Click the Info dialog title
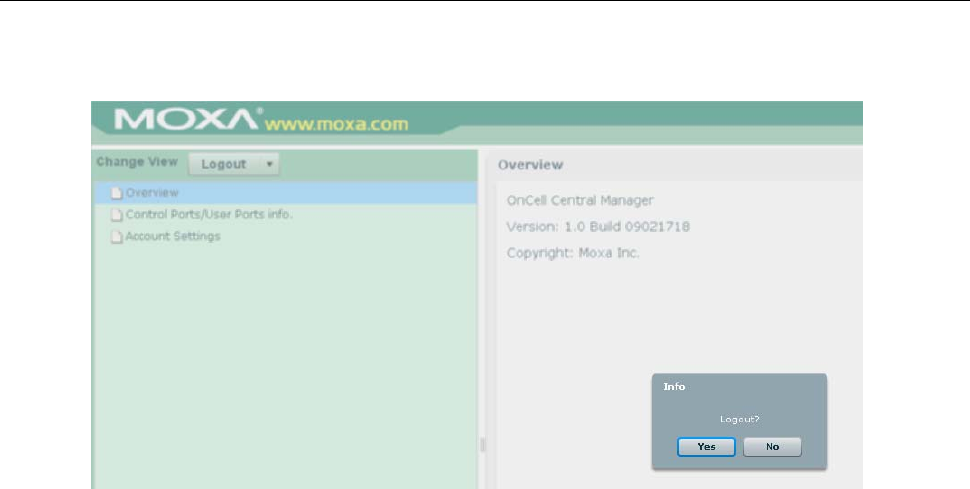Viewport: 970px width, 489px height. click(x=674, y=387)
